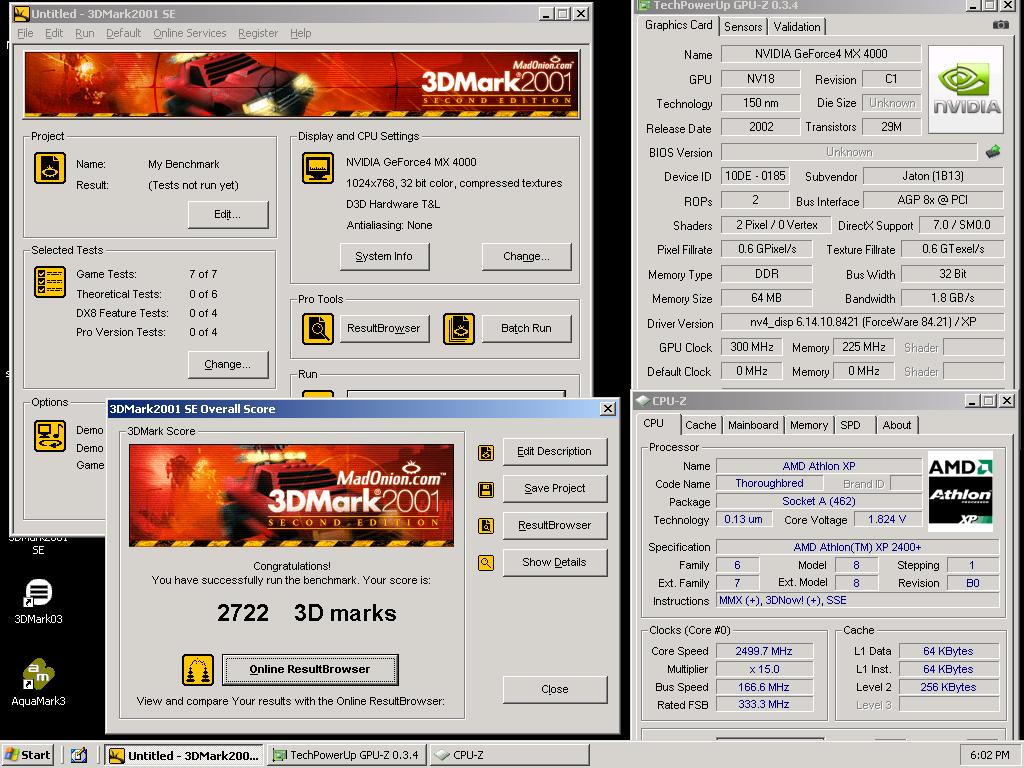
Task: Click the System Info button
Action: (384, 257)
